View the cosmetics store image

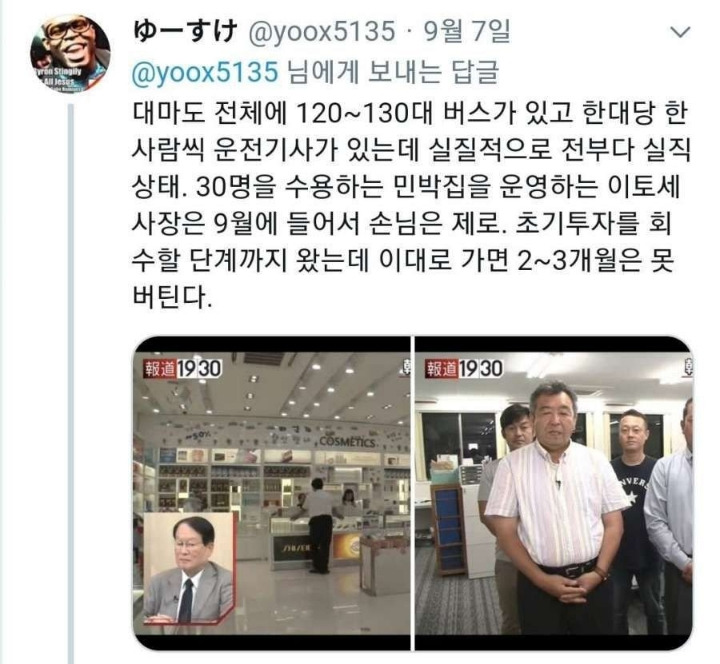(x=271, y=493)
